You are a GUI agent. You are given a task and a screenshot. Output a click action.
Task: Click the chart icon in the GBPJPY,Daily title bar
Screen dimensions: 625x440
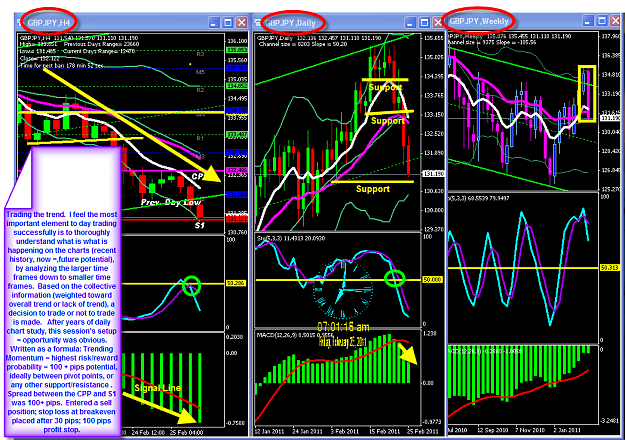258,23
